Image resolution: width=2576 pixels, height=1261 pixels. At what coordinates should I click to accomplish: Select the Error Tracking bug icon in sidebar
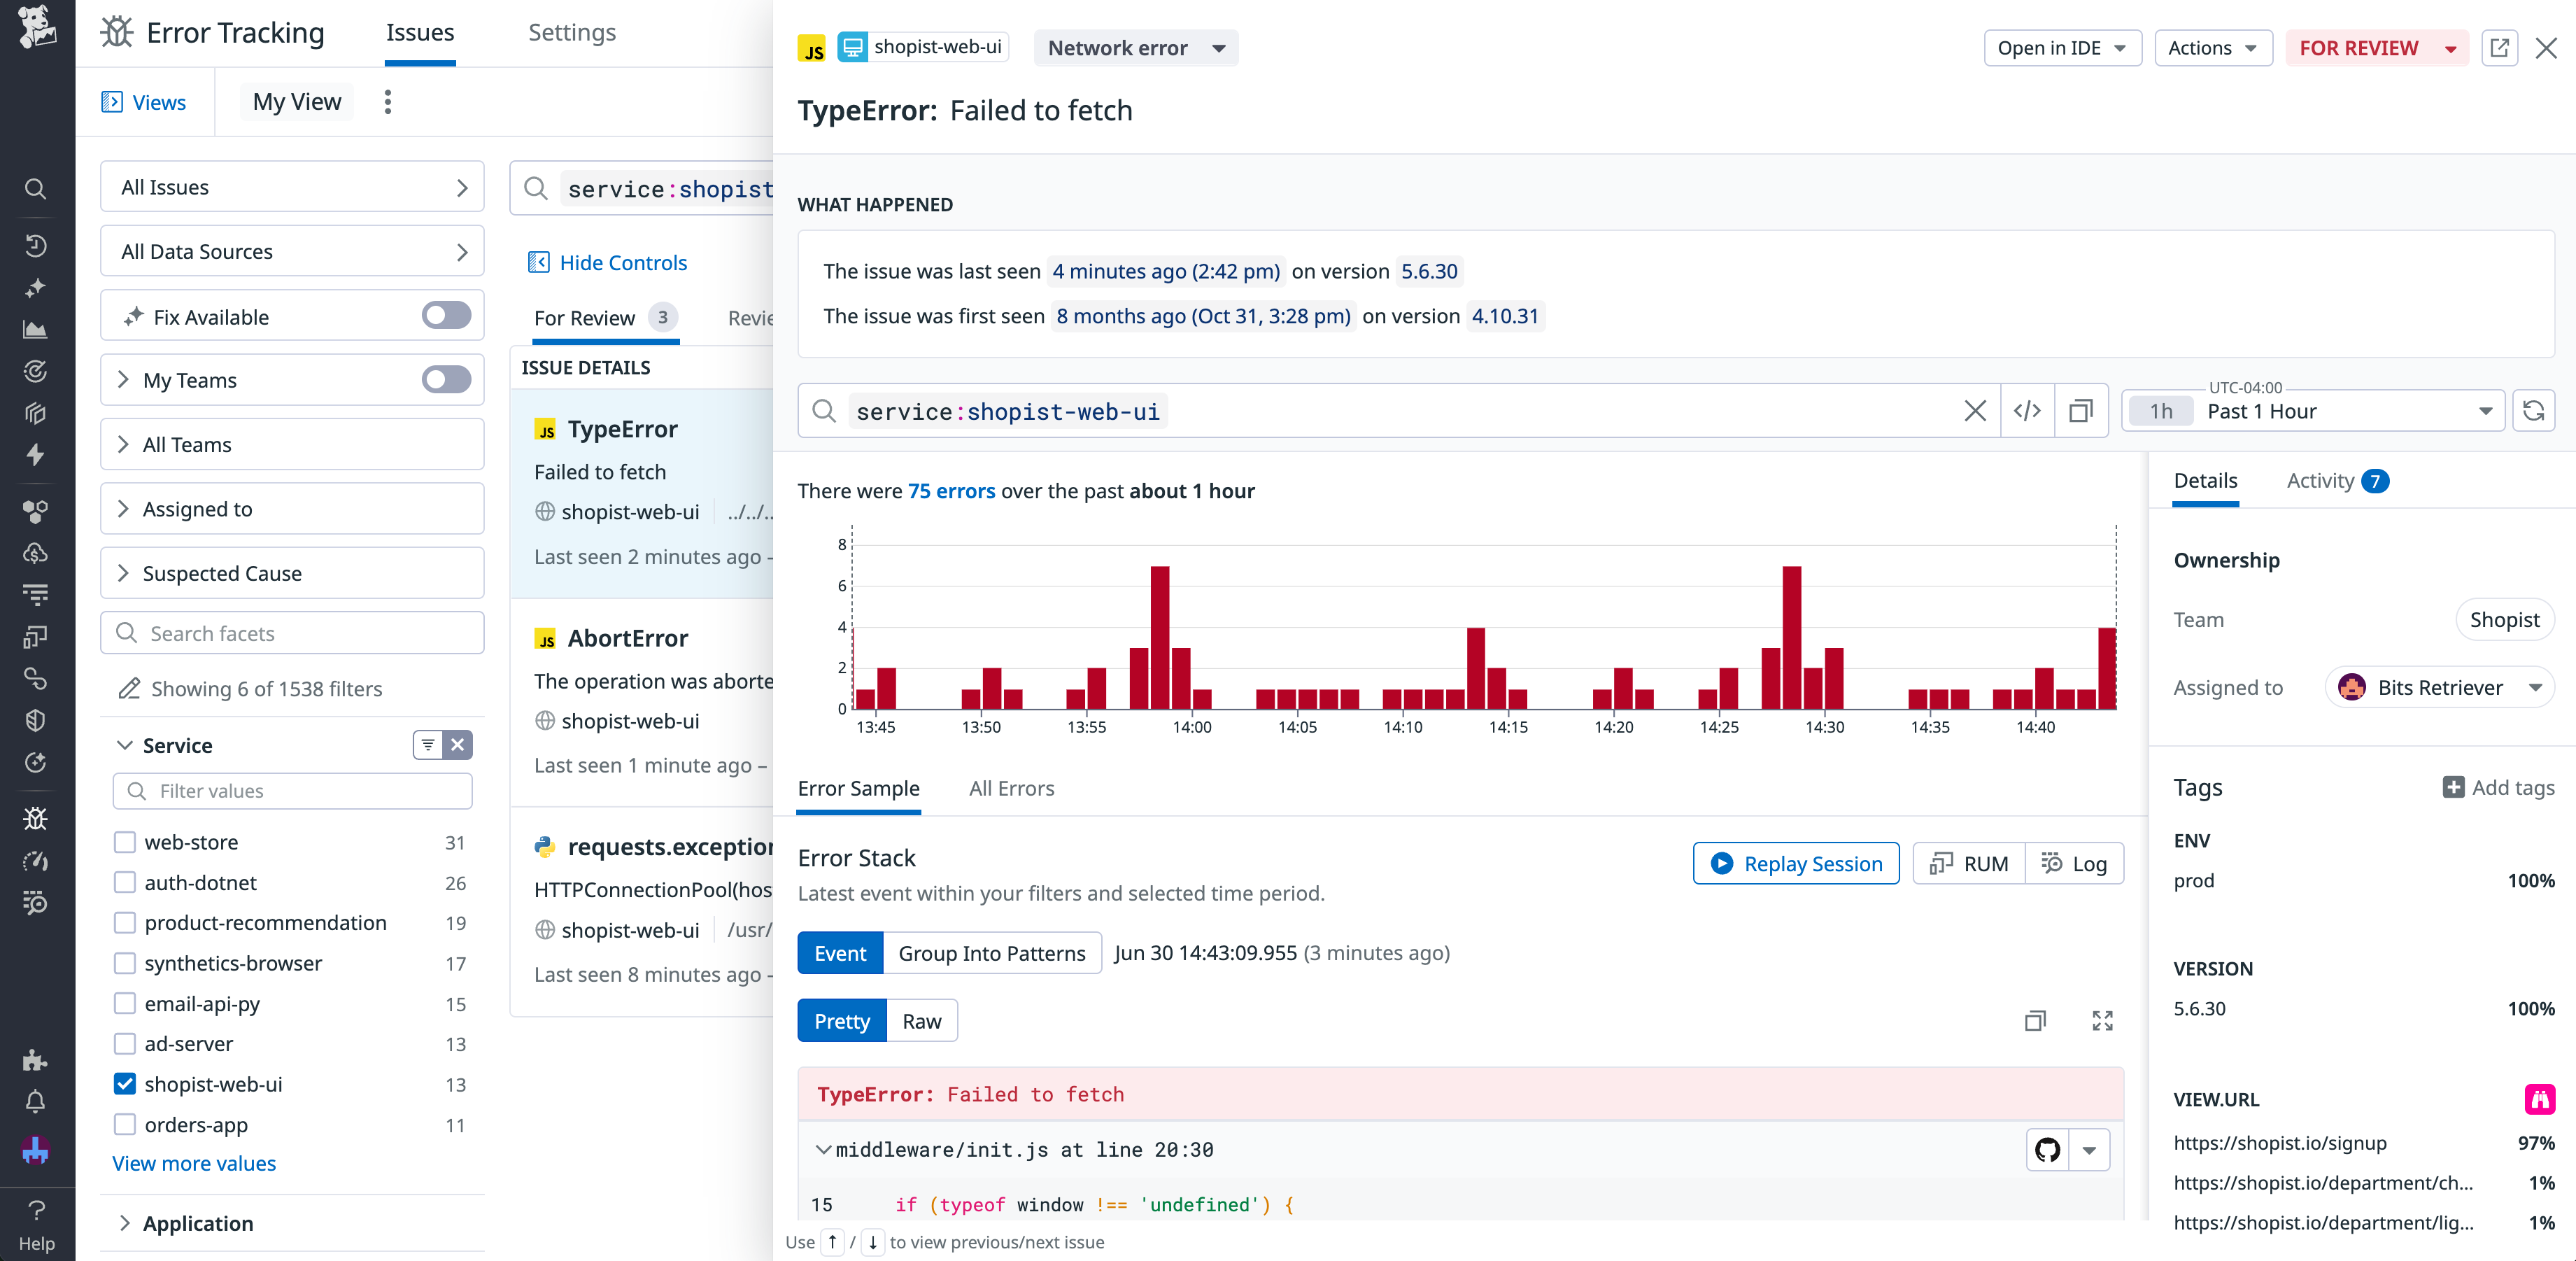(36, 817)
